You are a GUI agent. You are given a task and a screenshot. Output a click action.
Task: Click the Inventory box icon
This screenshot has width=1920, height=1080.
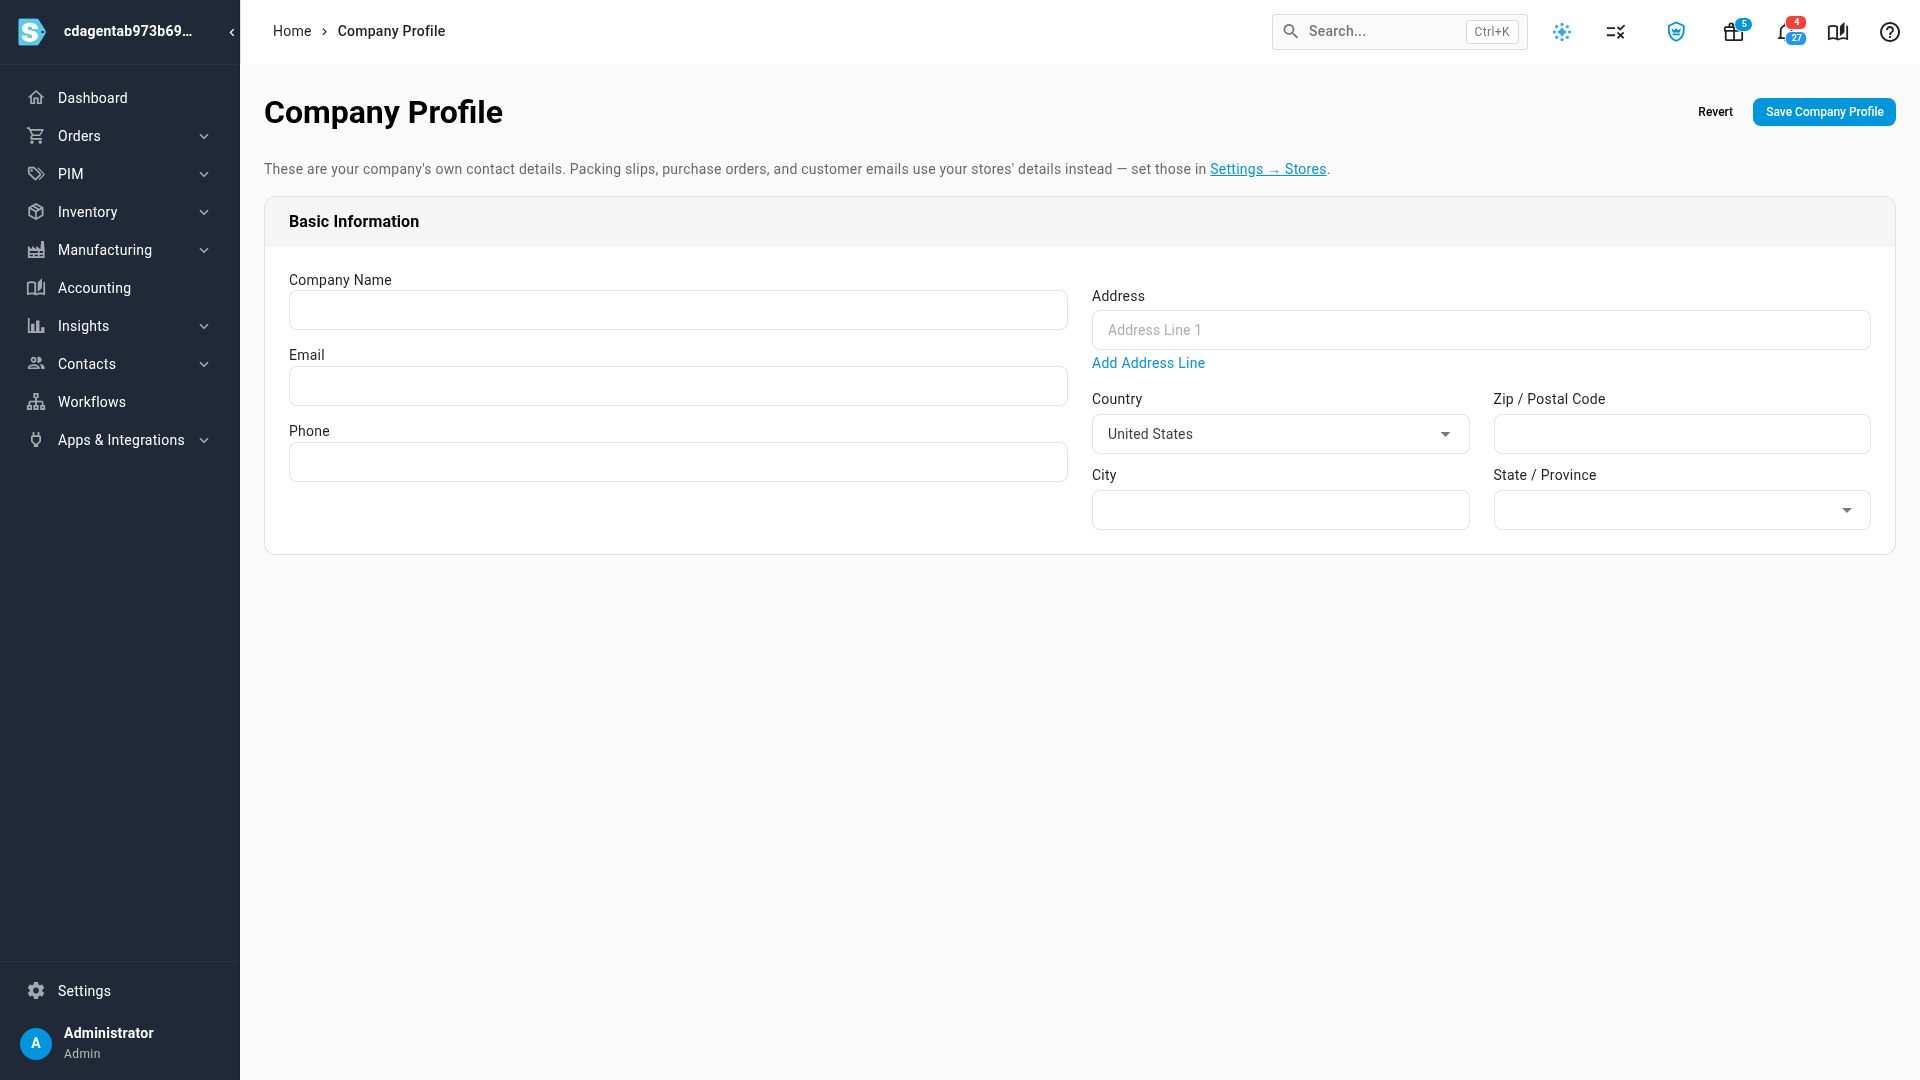[36, 212]
